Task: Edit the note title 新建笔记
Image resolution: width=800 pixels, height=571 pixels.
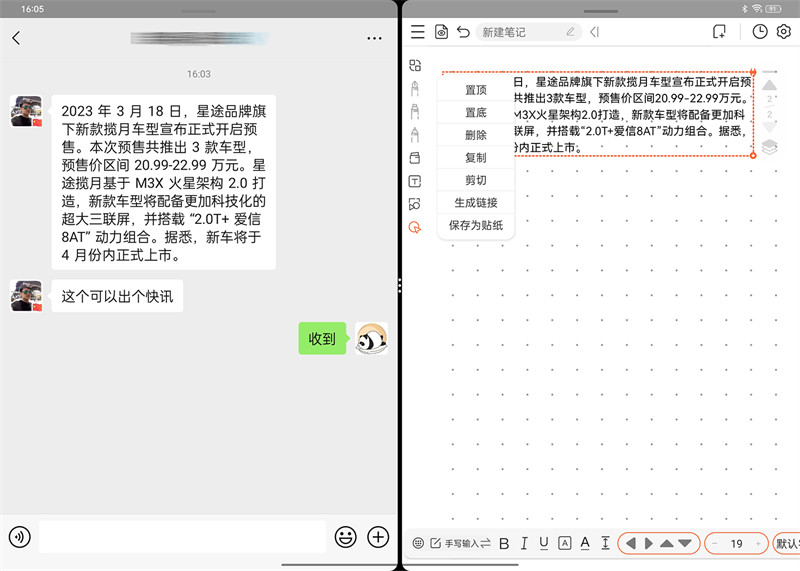Action: [529, 32]
